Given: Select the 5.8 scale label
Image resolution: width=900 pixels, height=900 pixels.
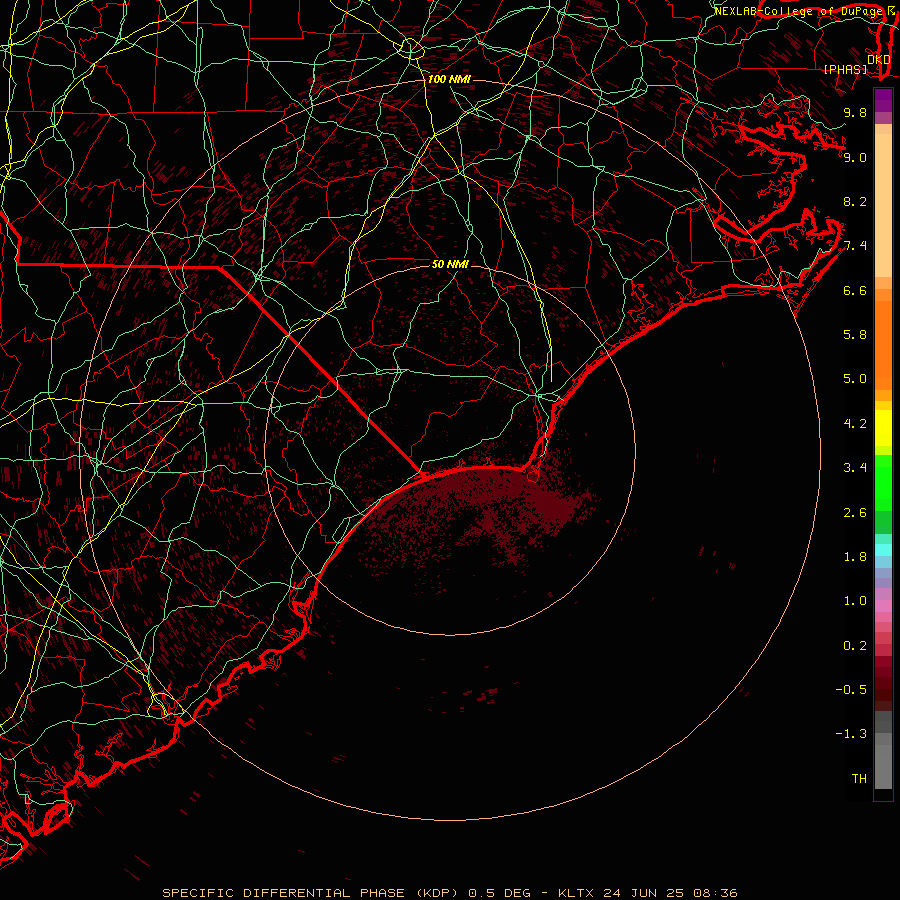Looking at the screenshot, I should (855, 335).
